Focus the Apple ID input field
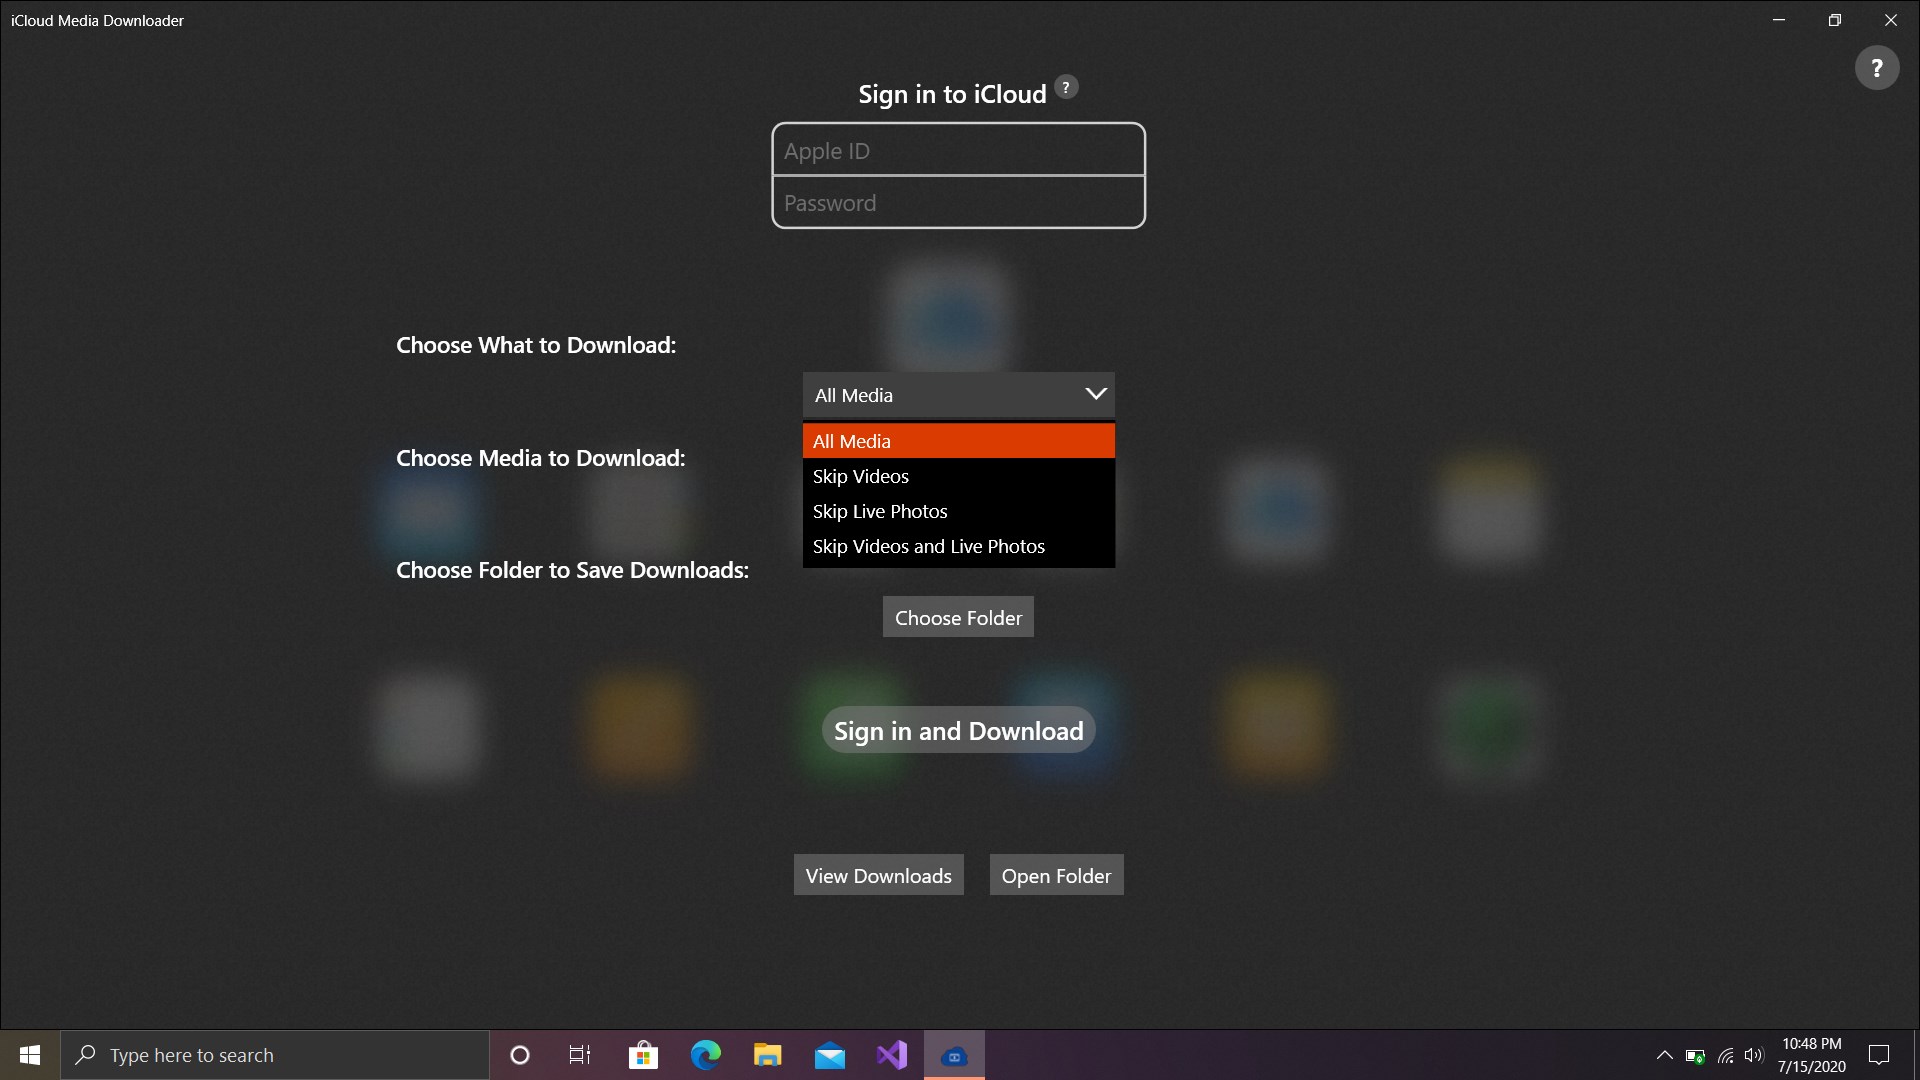 pyautogui.click(x=958, y=151)
